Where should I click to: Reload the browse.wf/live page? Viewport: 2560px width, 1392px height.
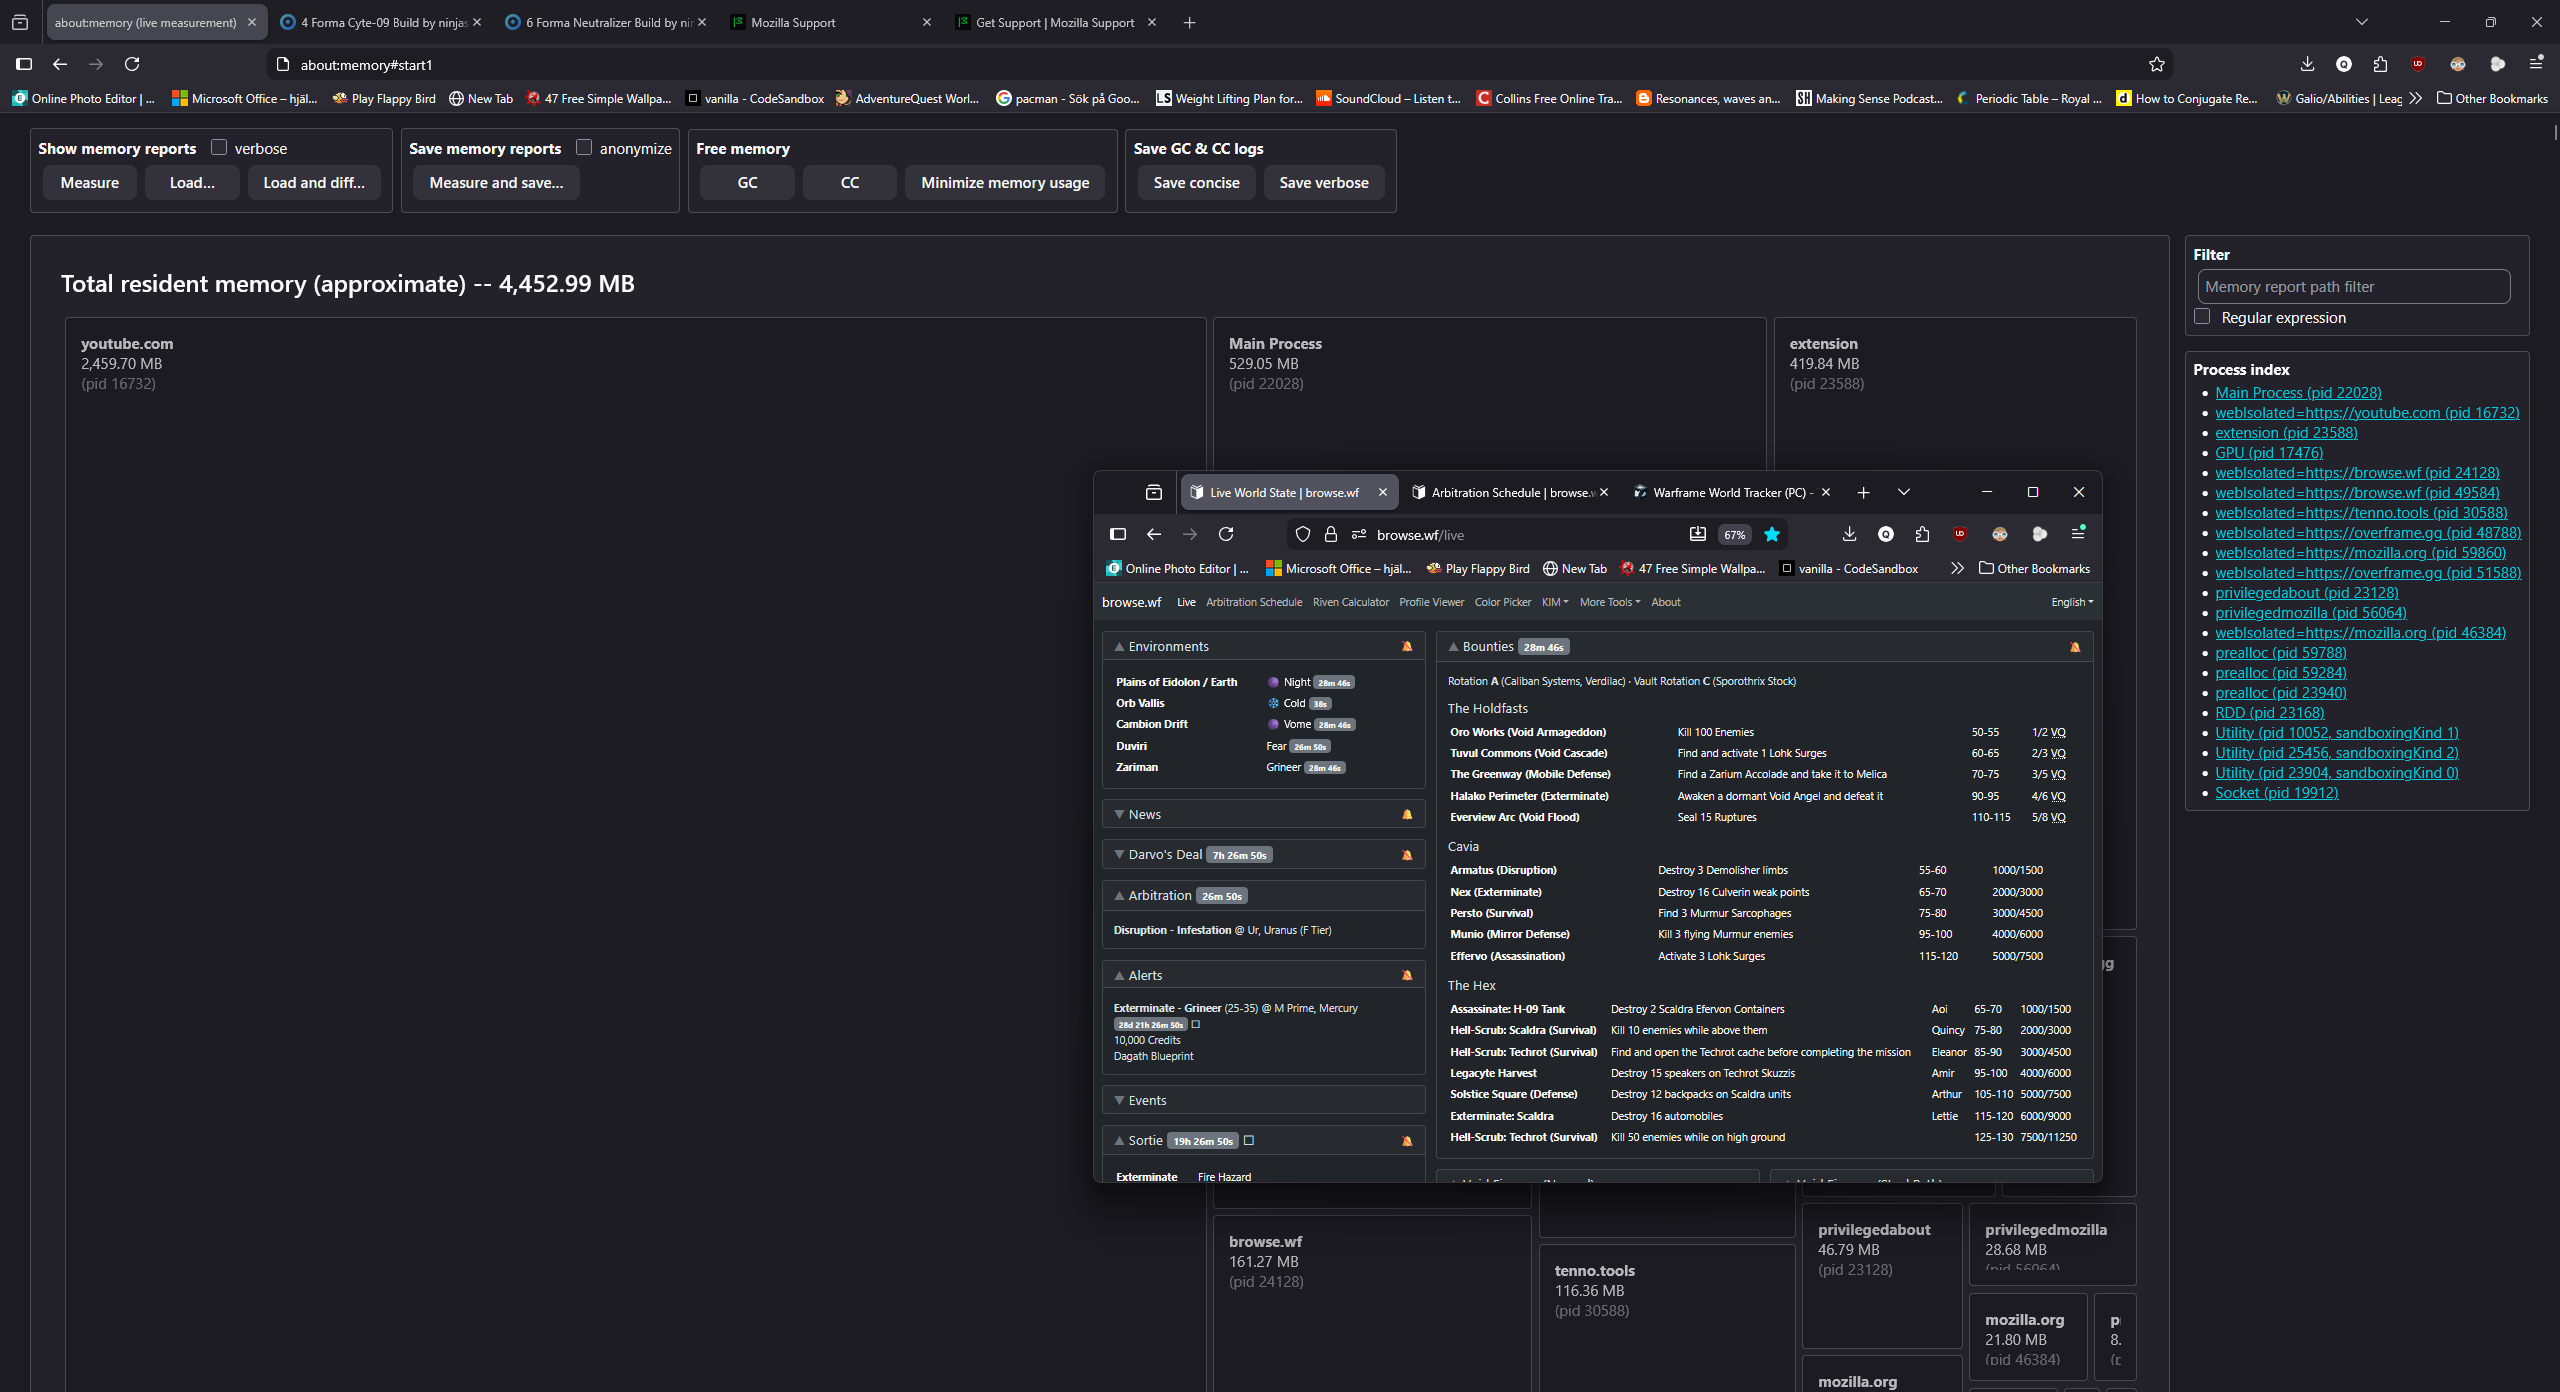coord(1226,534)
